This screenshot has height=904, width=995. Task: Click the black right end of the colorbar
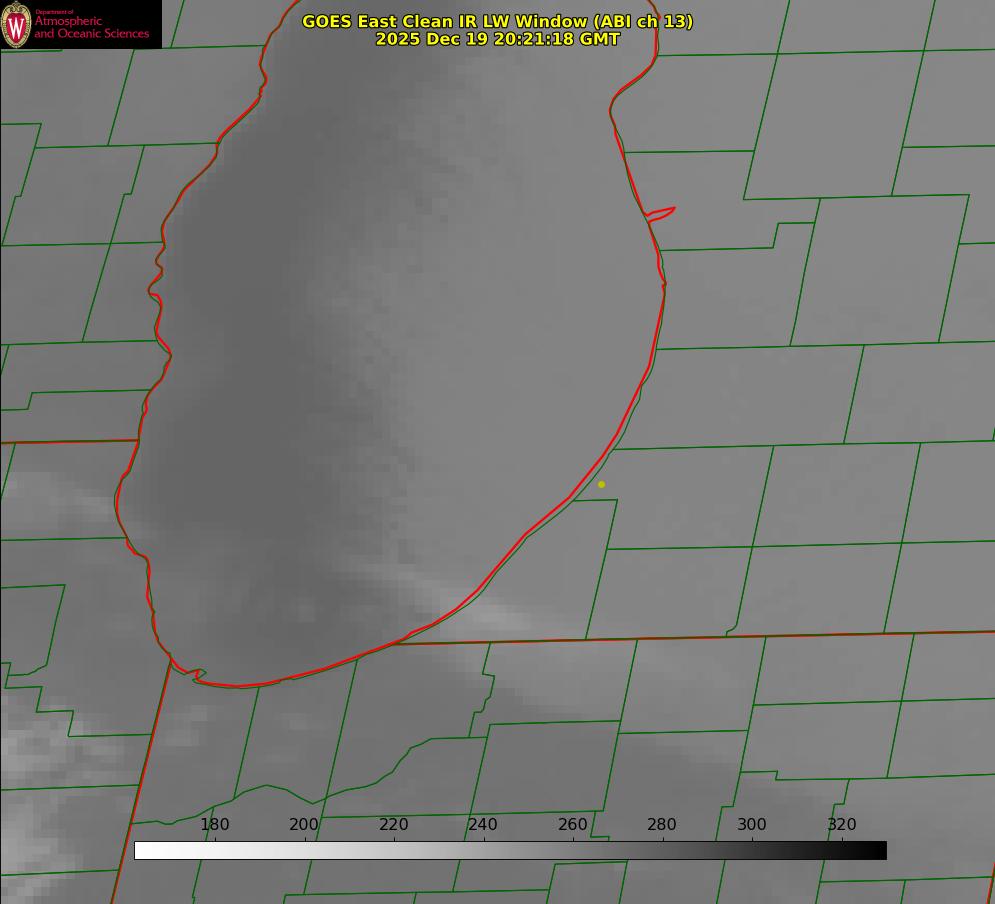[879, 850]
